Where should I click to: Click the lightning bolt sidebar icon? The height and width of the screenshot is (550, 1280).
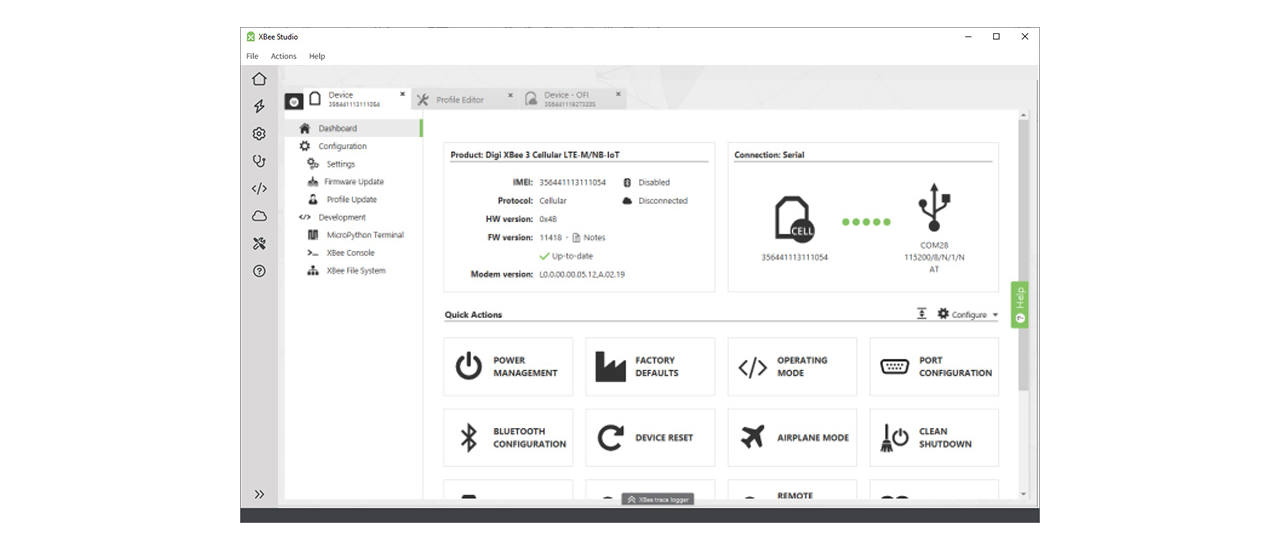coord(259,106)
